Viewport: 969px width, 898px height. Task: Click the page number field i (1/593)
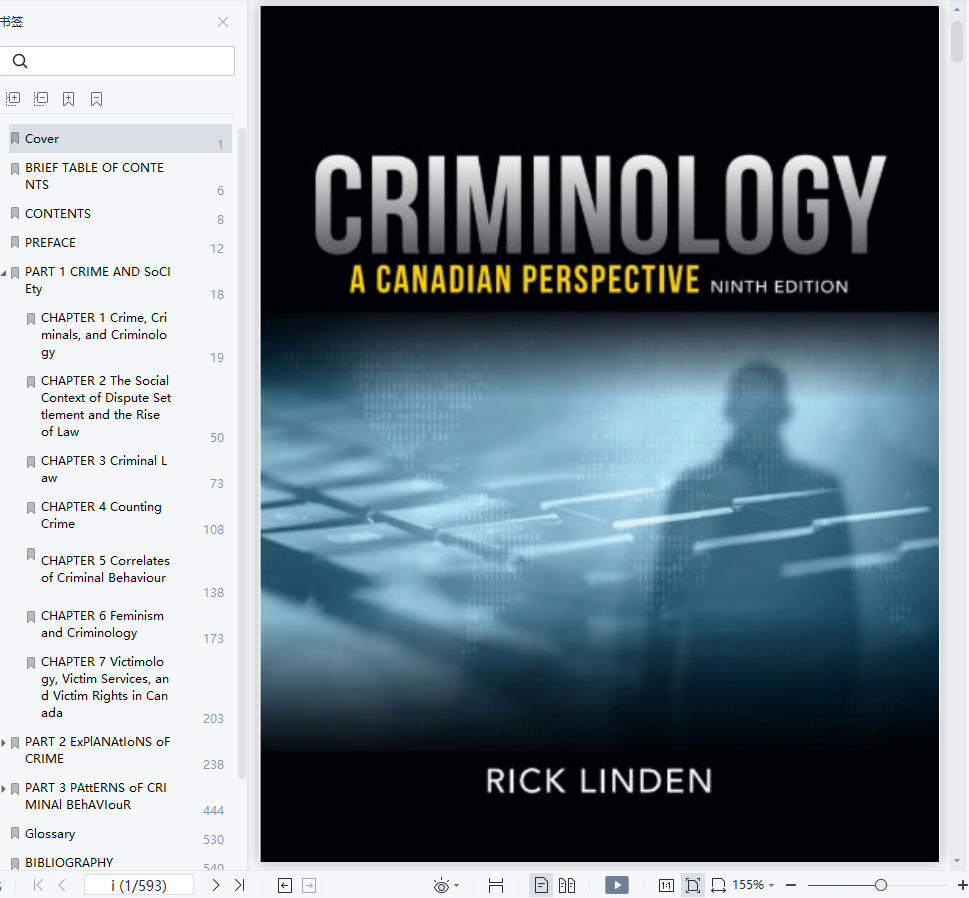pos(139,885)
